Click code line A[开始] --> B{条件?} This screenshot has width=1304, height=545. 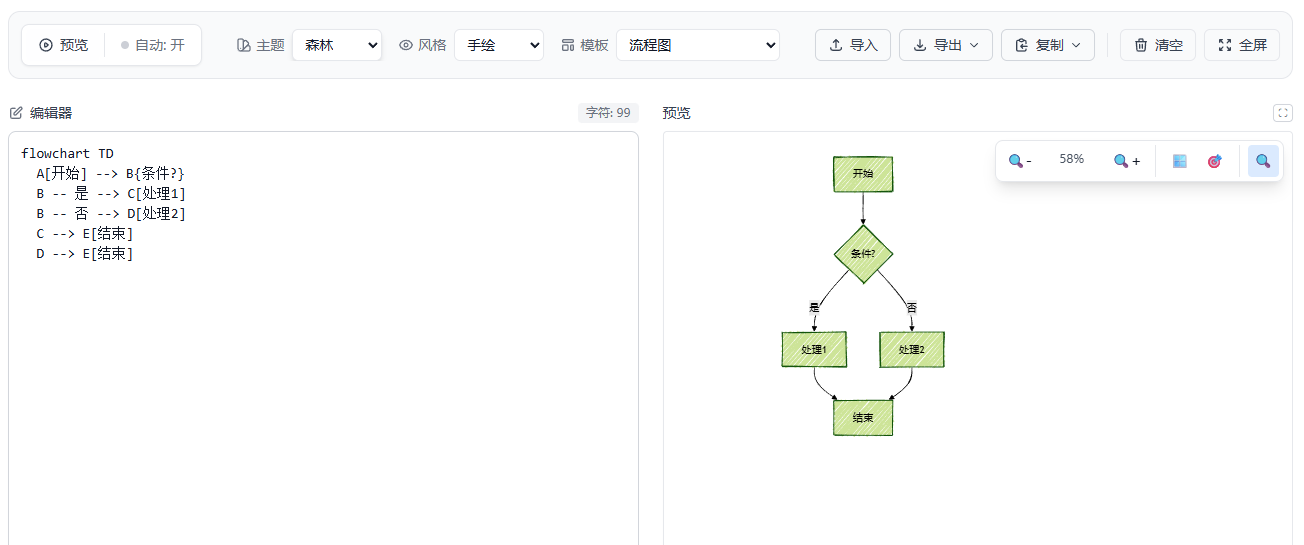[x=110, y=174]
